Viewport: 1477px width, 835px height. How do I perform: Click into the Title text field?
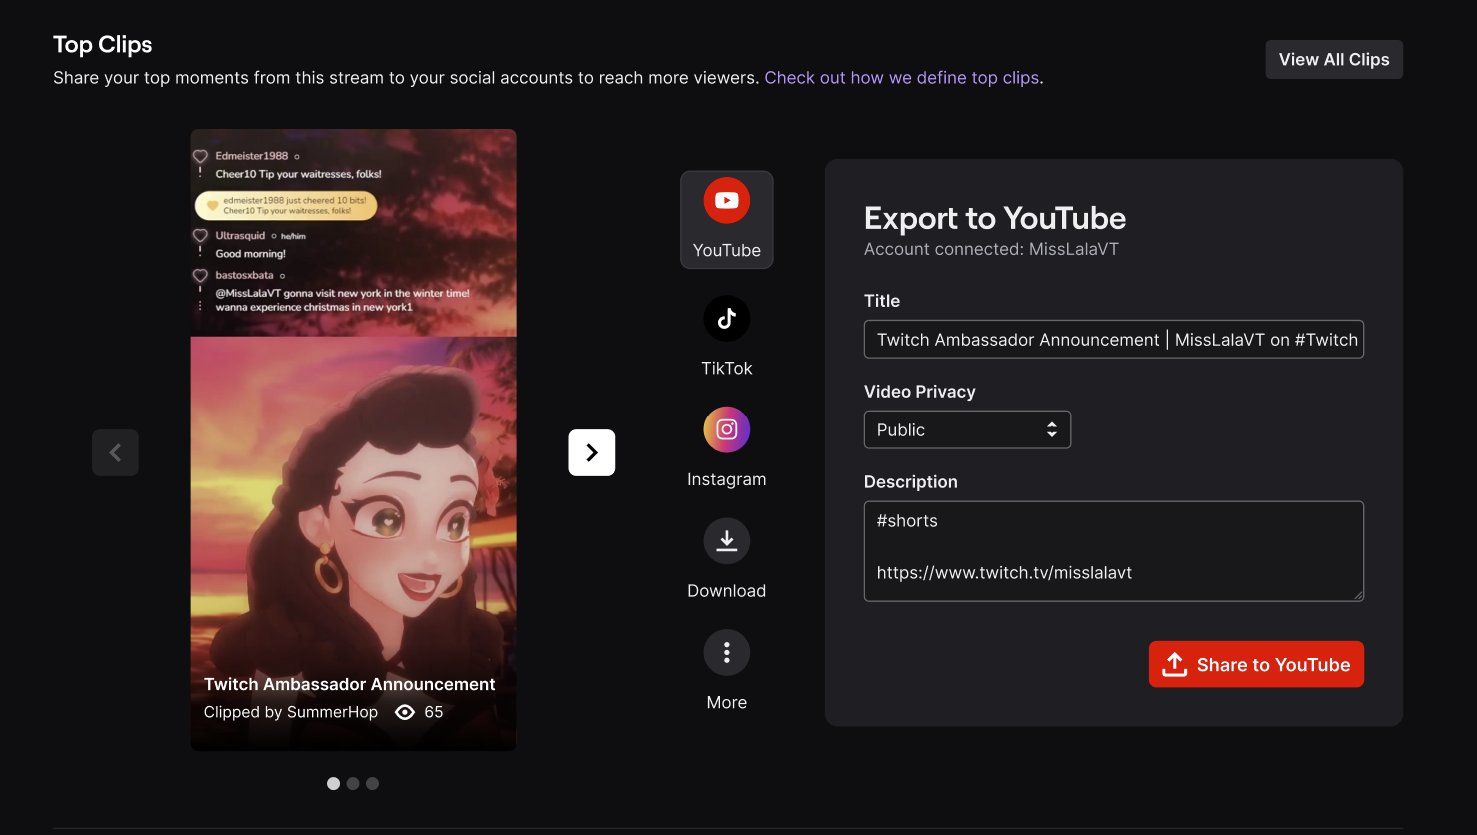tap(1112, 340)
